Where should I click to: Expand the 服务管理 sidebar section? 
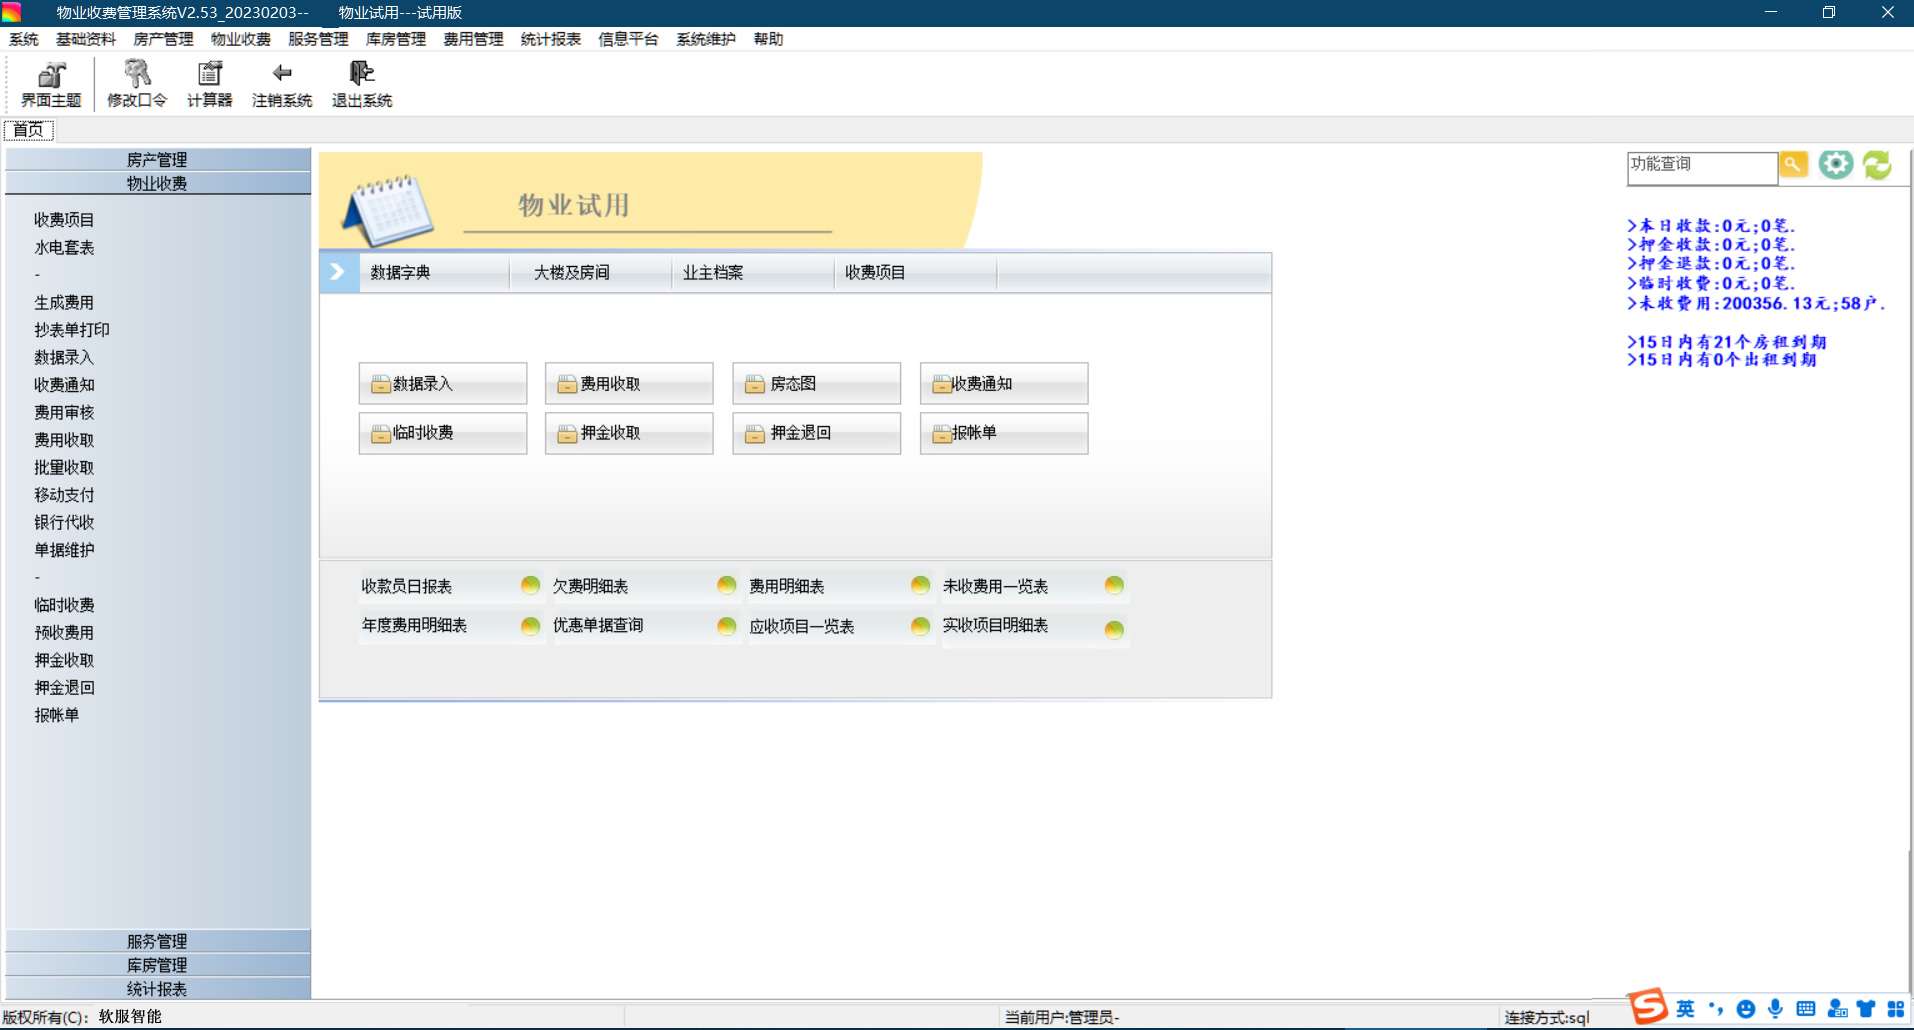(x=157, y=941)
